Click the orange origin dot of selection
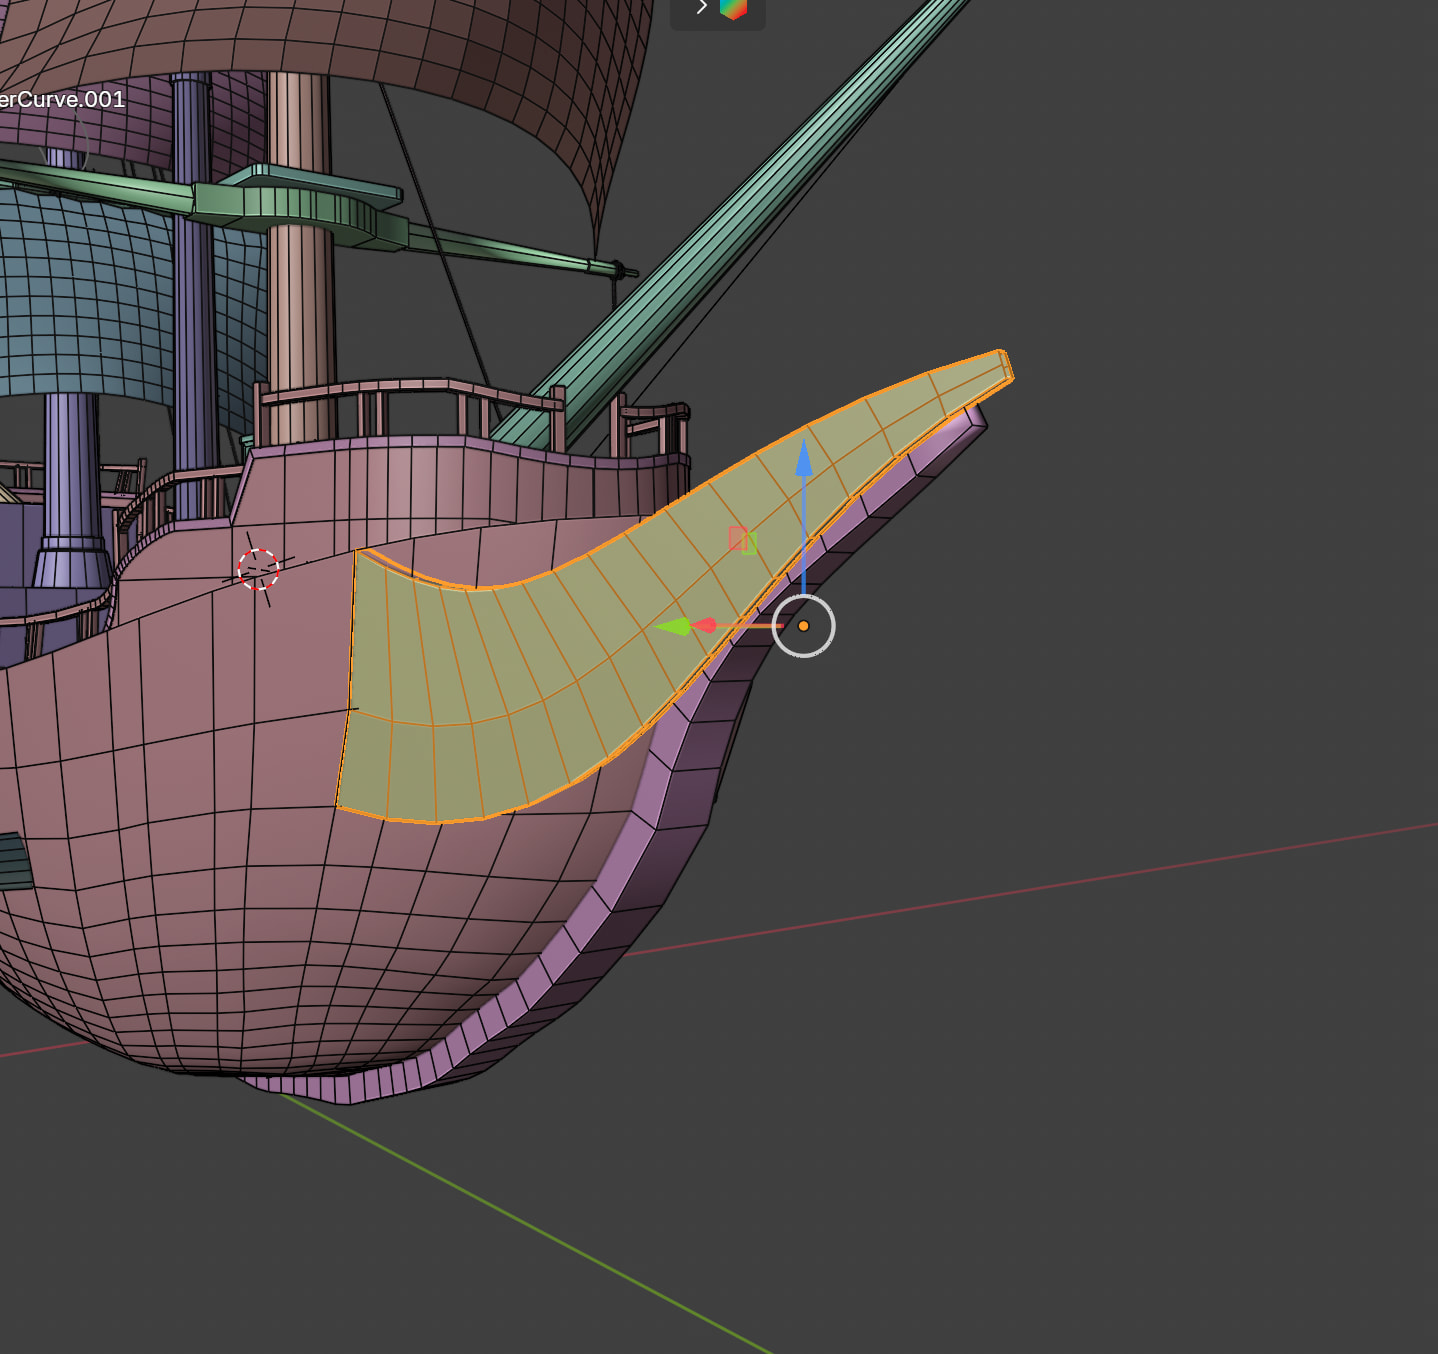This screenshot has width=1438, height=1354. coord(803,626)
